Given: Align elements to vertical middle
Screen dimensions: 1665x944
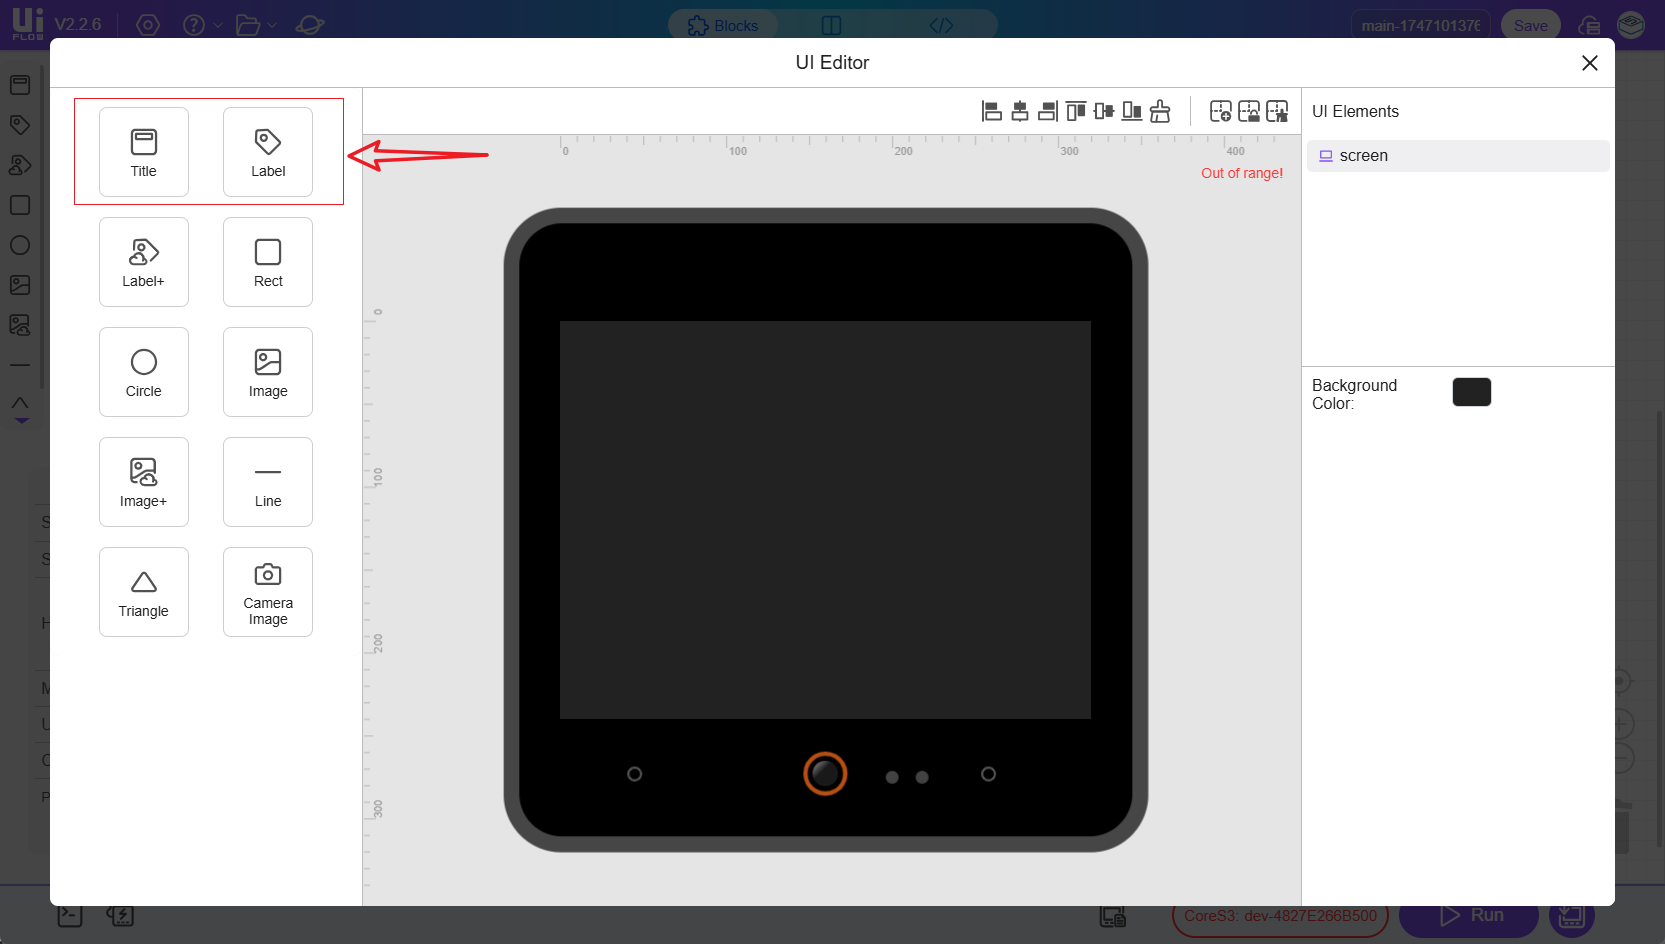Looking at the screenshot, I should click(x=1104, y=111).
